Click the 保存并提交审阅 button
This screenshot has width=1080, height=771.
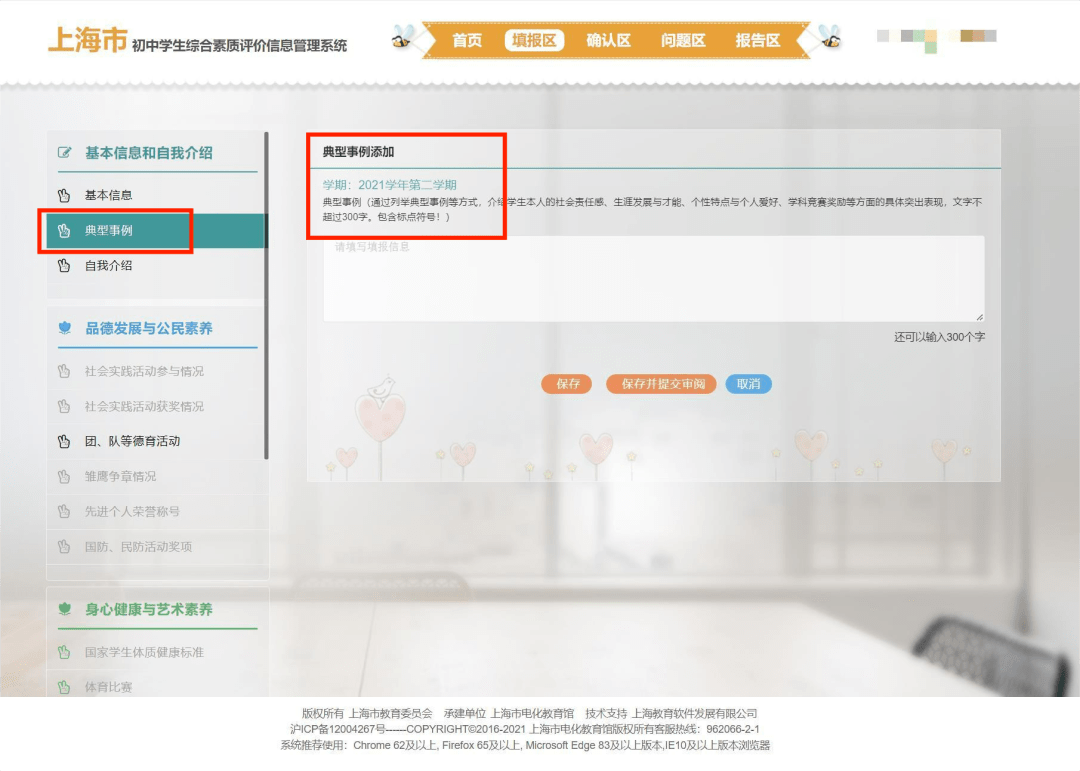(x=661, y=384)
